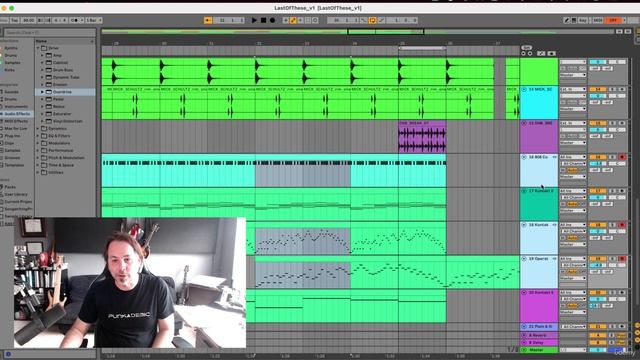640x360 pixels.
Task: Disarm recording on 16 808 Co track
Action: pos(622,157)
